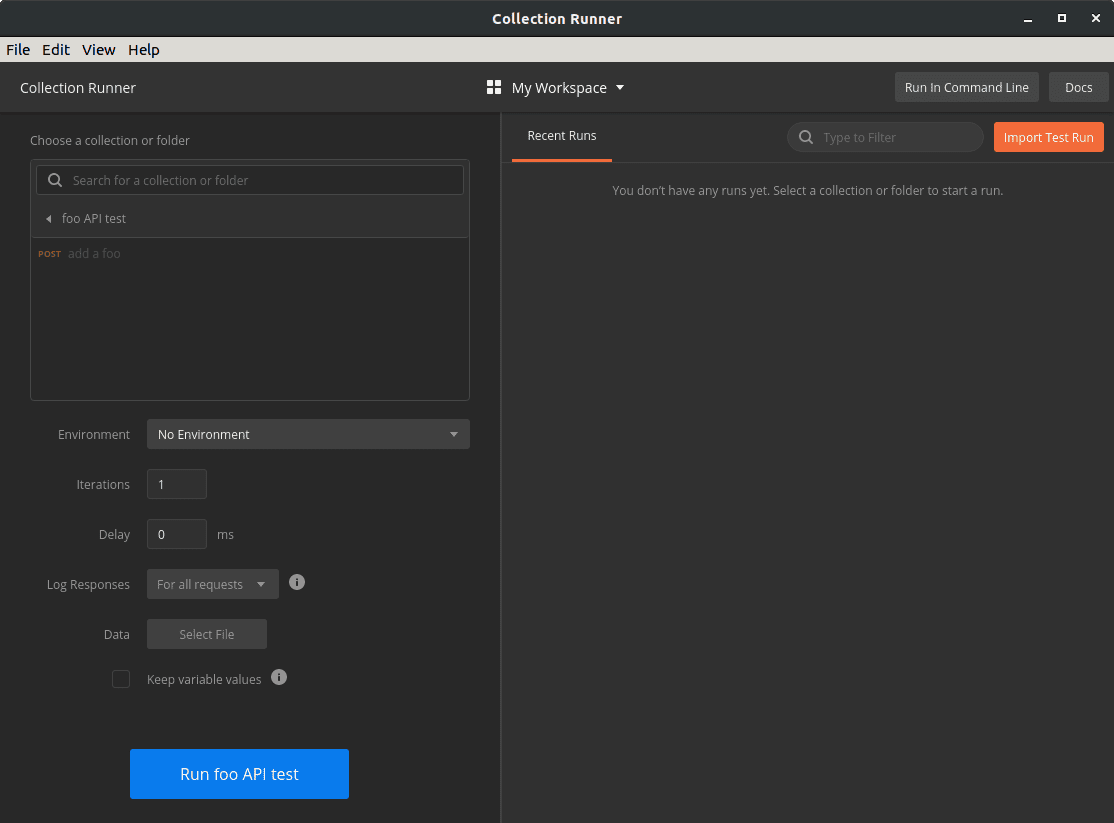Click Run In Command Line button
The height and width of the screenshot is (823, 1114).
click(x=966, y=88)
